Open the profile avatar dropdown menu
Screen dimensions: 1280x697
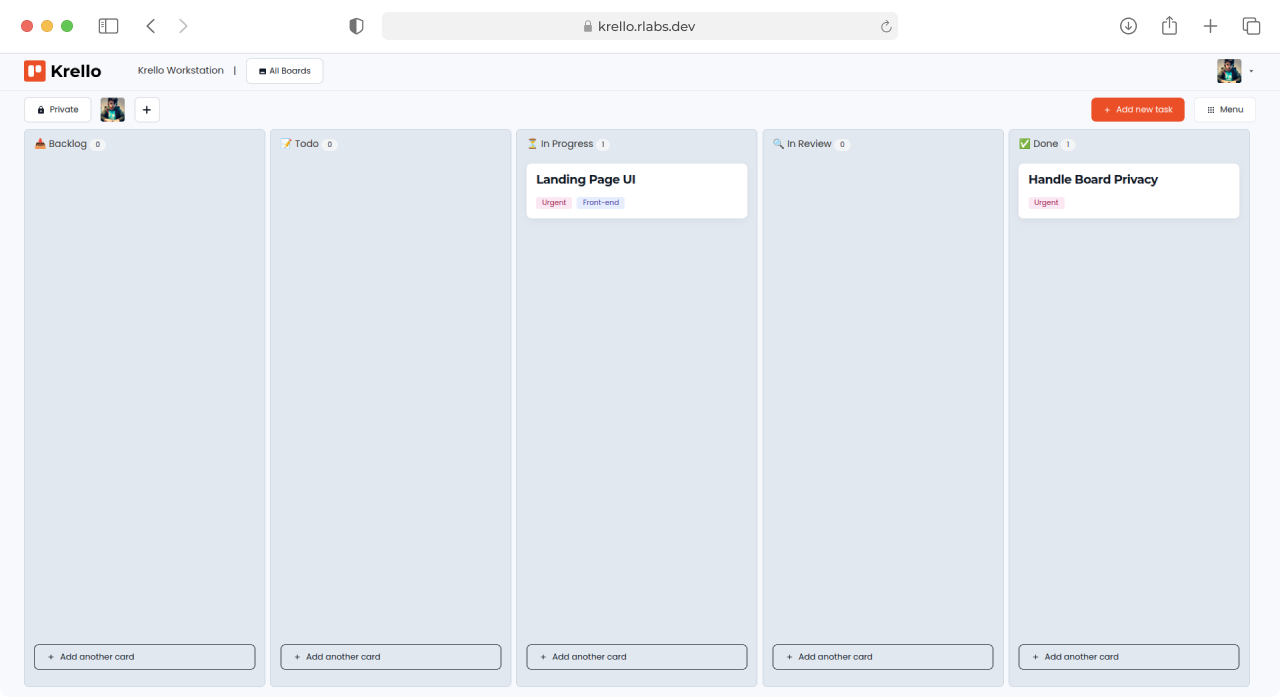(1229, 70)
